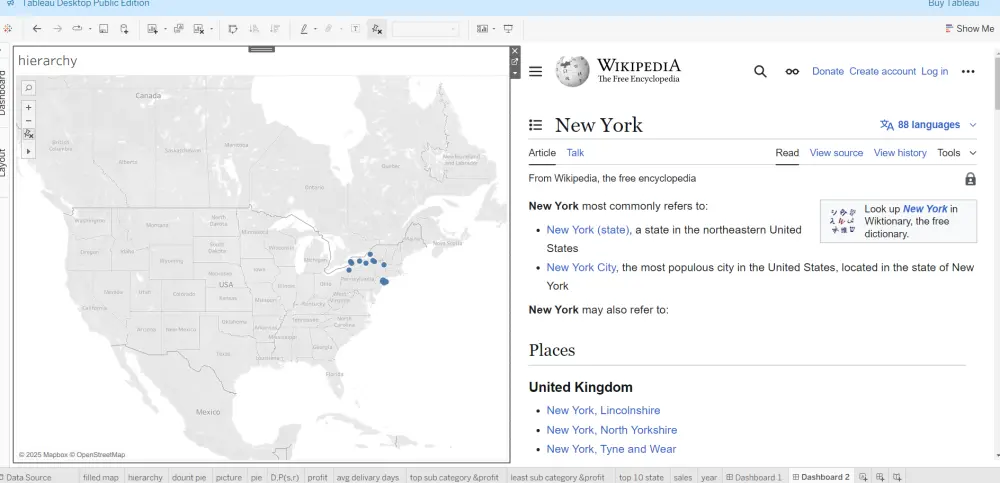The height and width of the screenshot is (483, 1000).
Task: Switch to the filled map sheet tab
Action: 101,477
